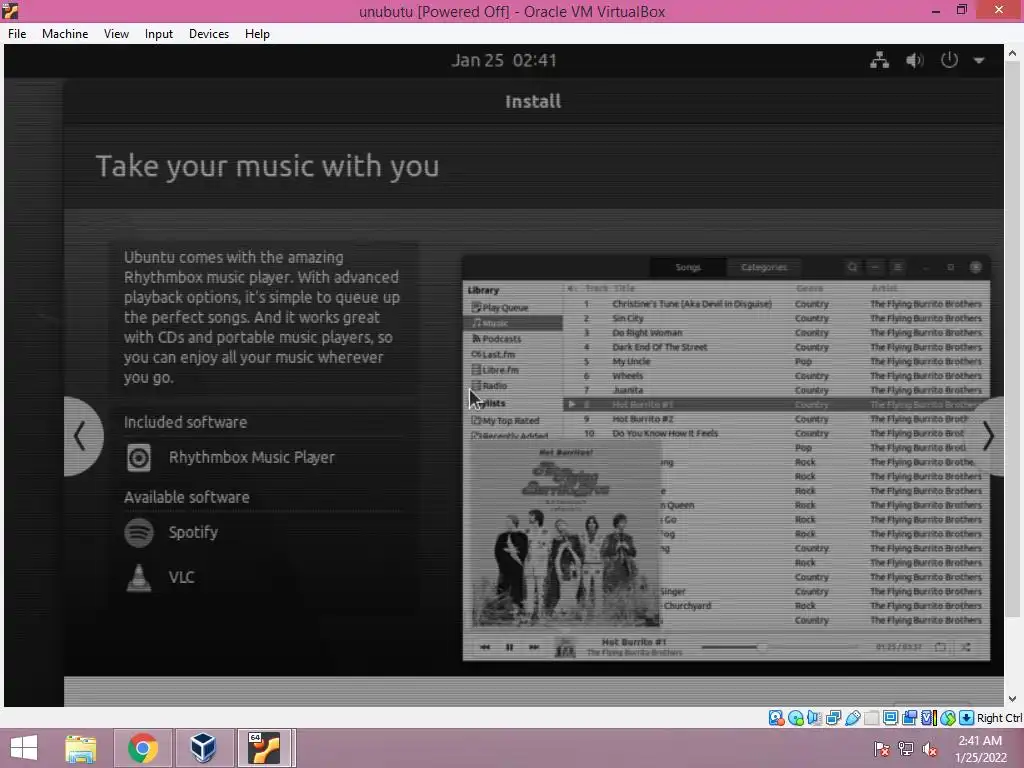This screenshot has width=1024, height=768.
Task: Click the audio status icon in VirtualBox
Action: click(x=814, y=718)
